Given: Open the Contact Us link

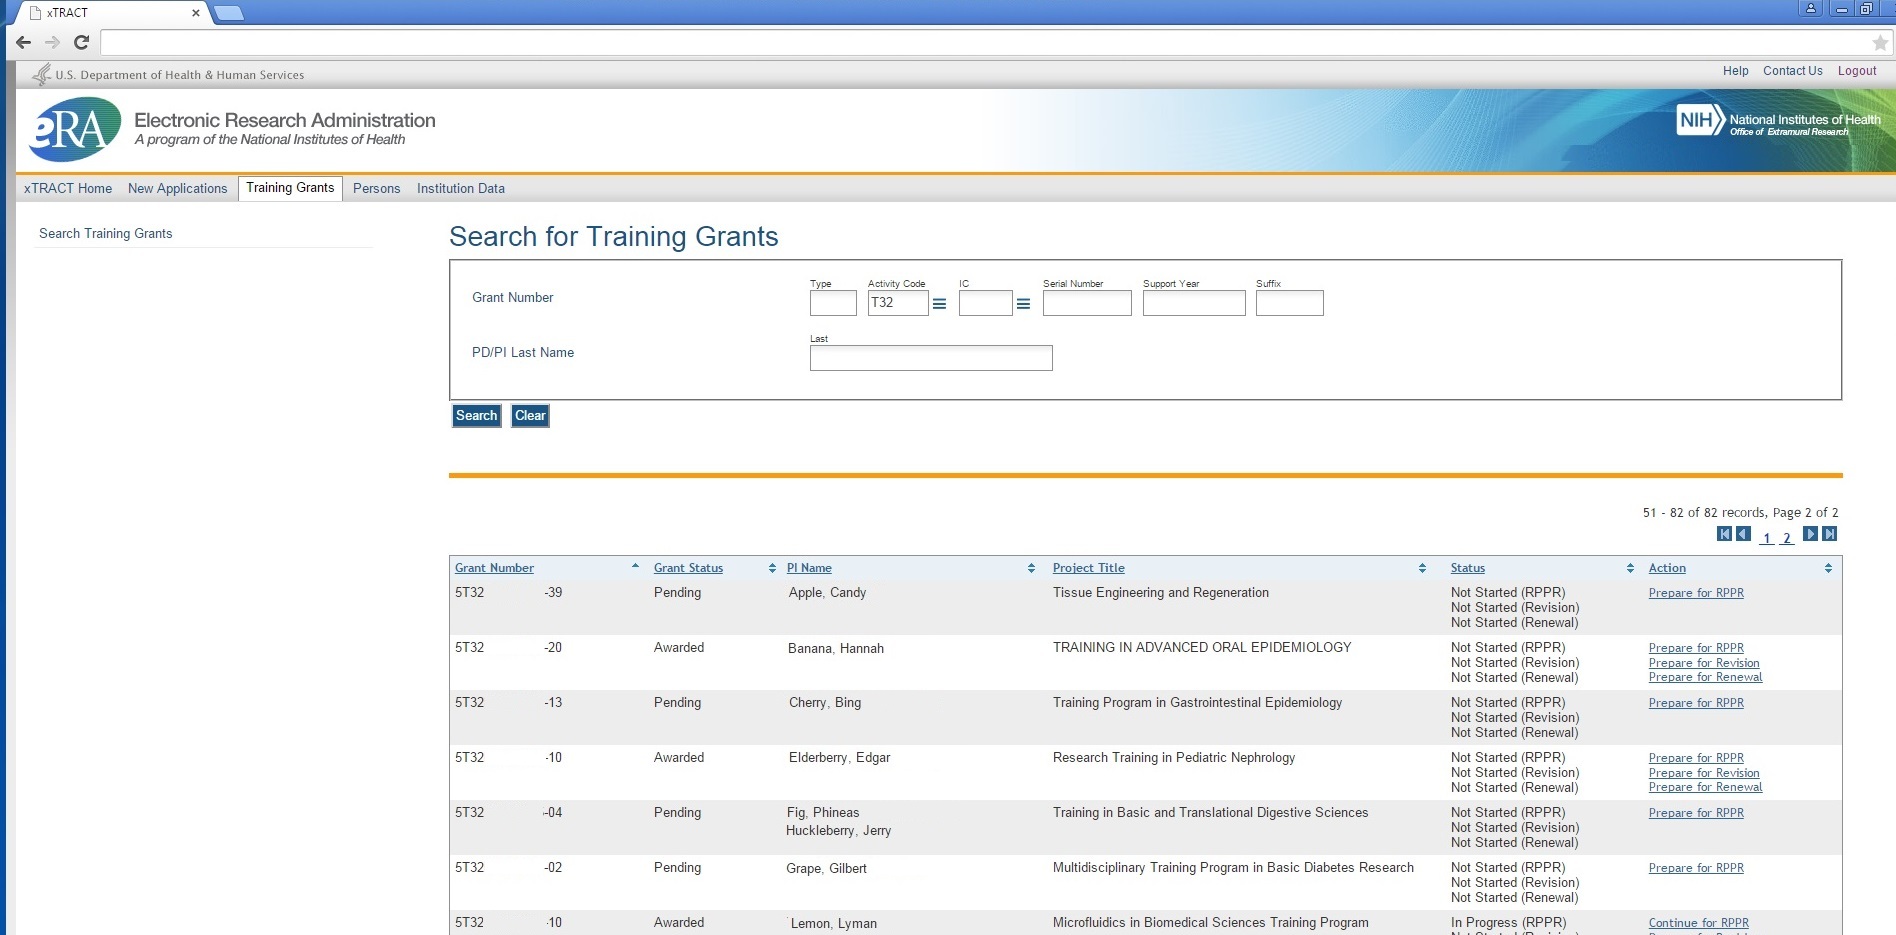Looking at the screenshot, I should (1793, 71).
